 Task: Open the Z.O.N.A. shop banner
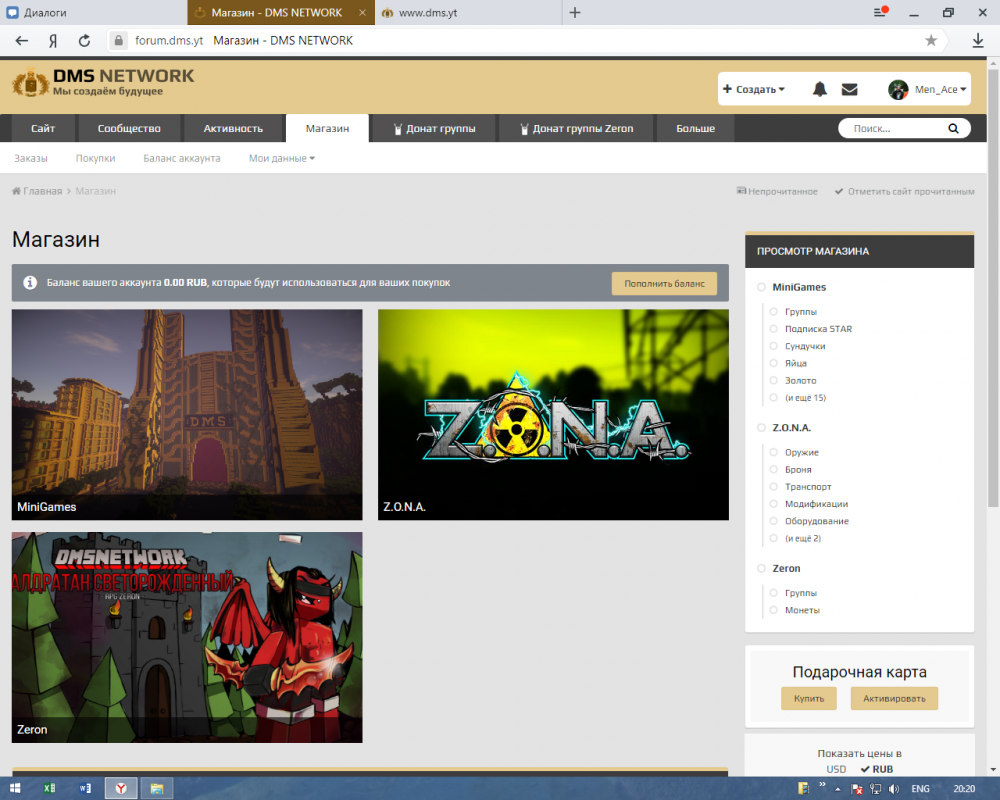[x=553, y=414]
